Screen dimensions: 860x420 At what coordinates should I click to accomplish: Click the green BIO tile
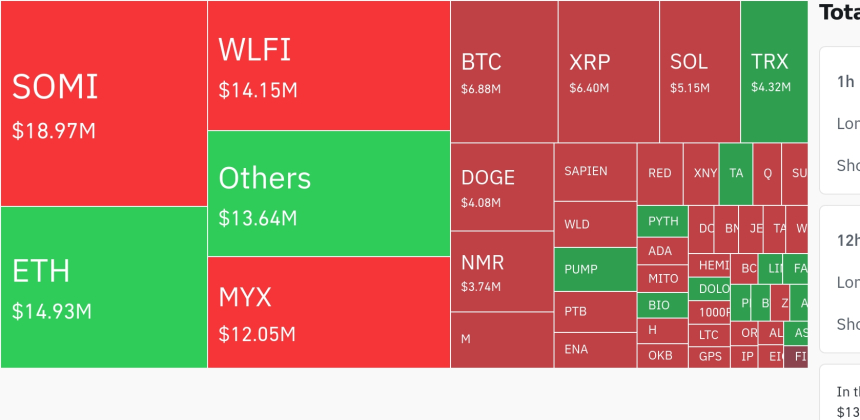(662, 305)
